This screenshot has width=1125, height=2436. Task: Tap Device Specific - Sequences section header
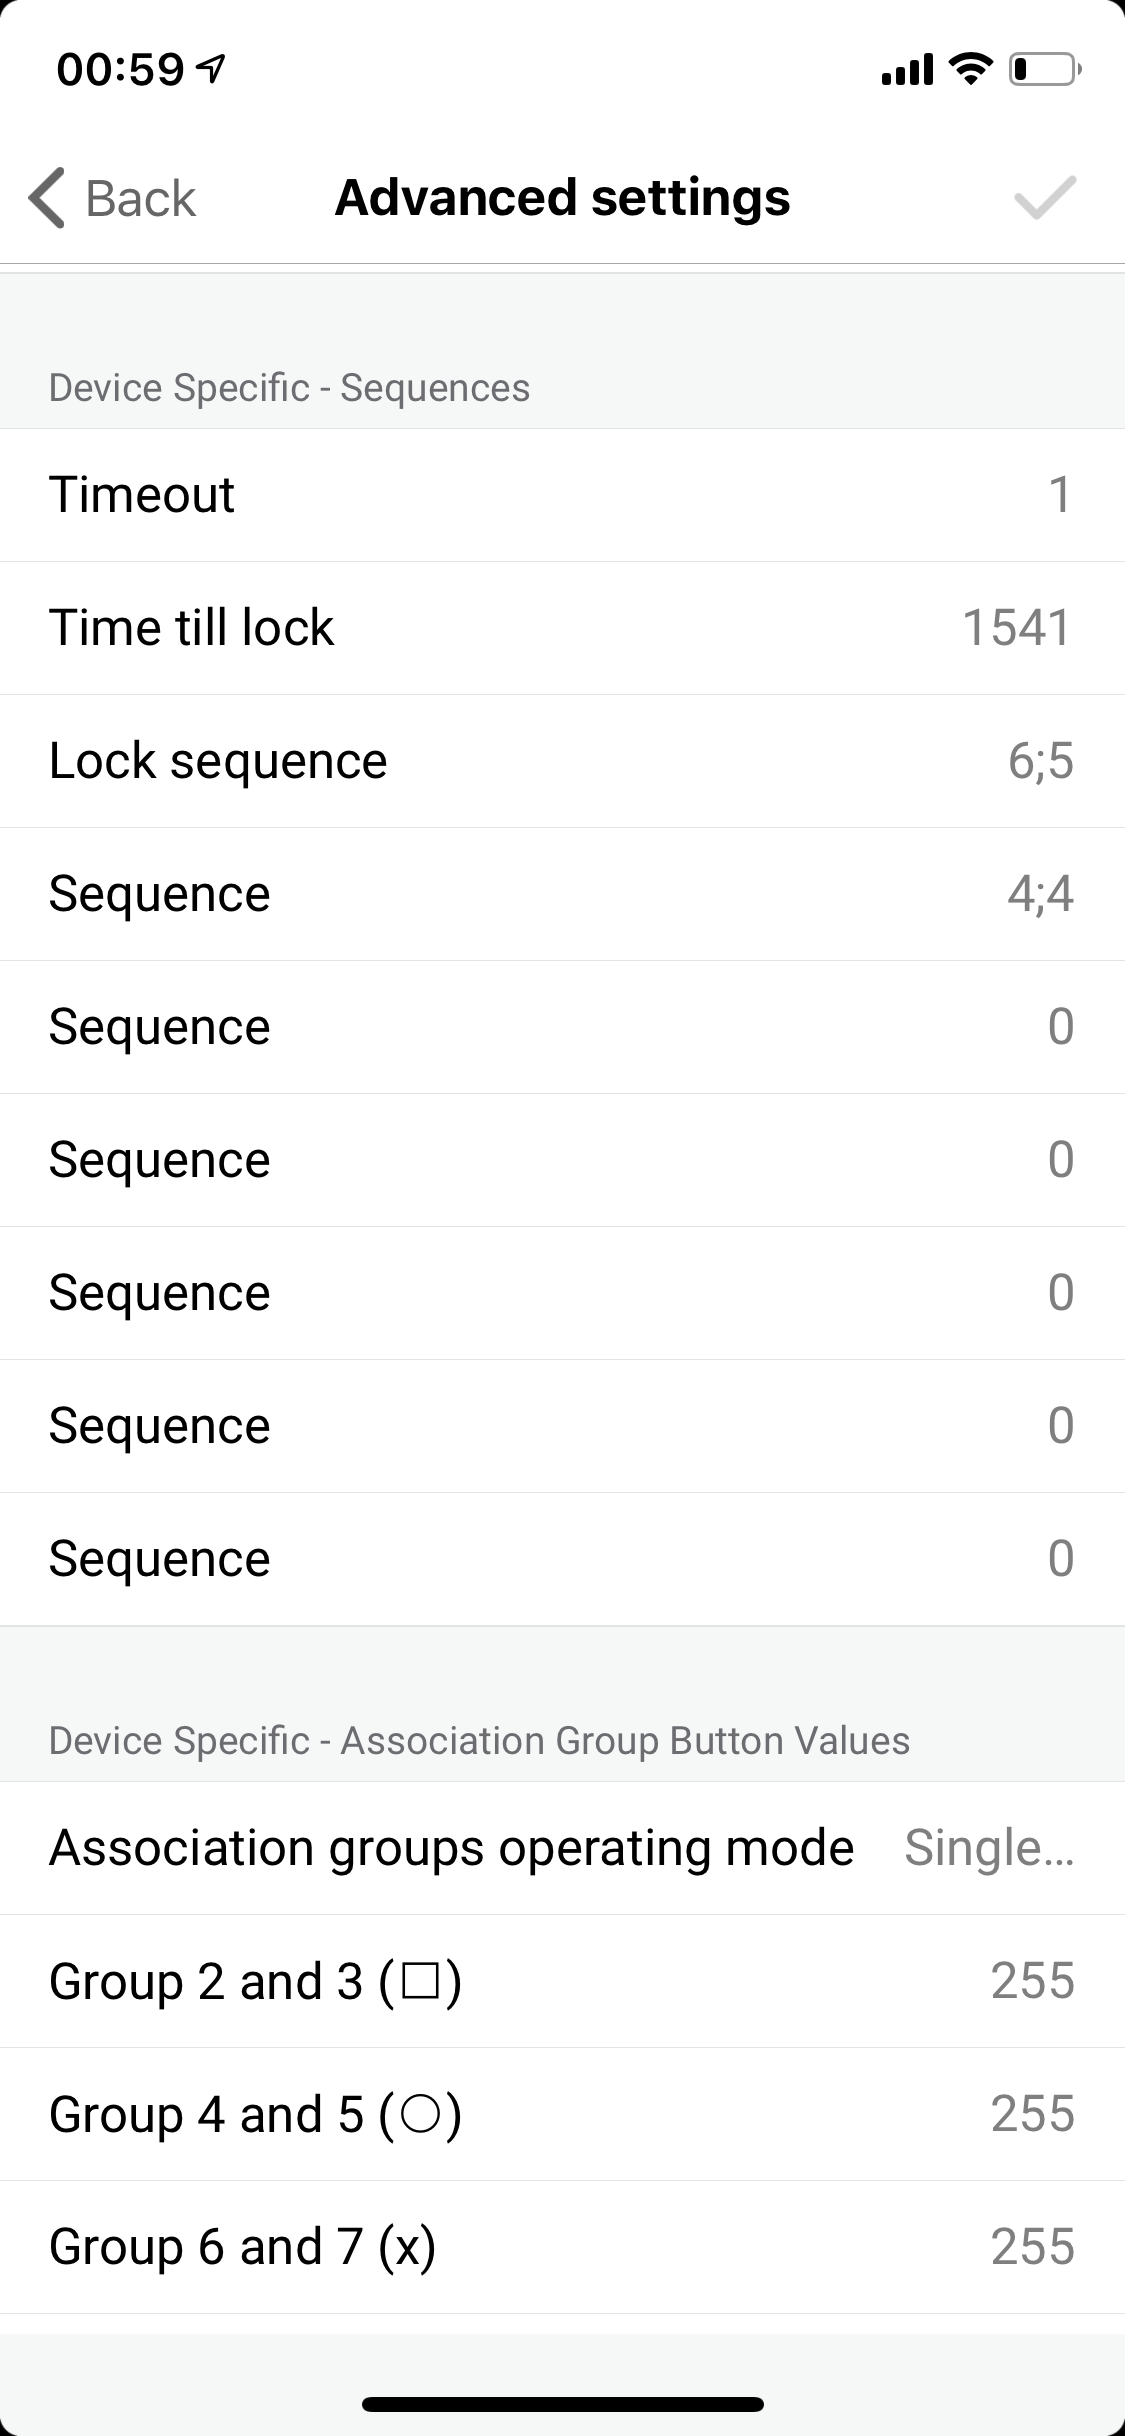tap(289, 388)
